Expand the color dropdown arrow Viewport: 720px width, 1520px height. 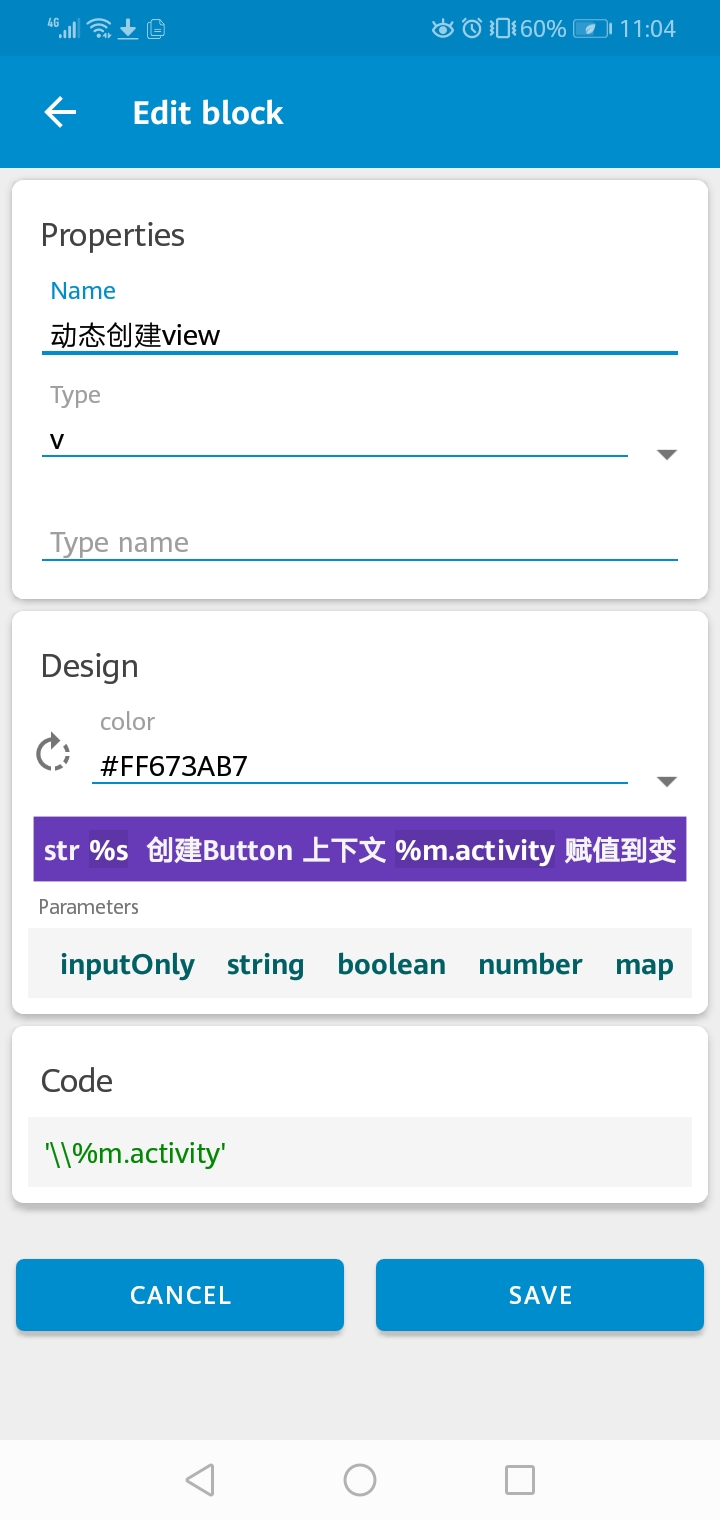click(666, 781)
